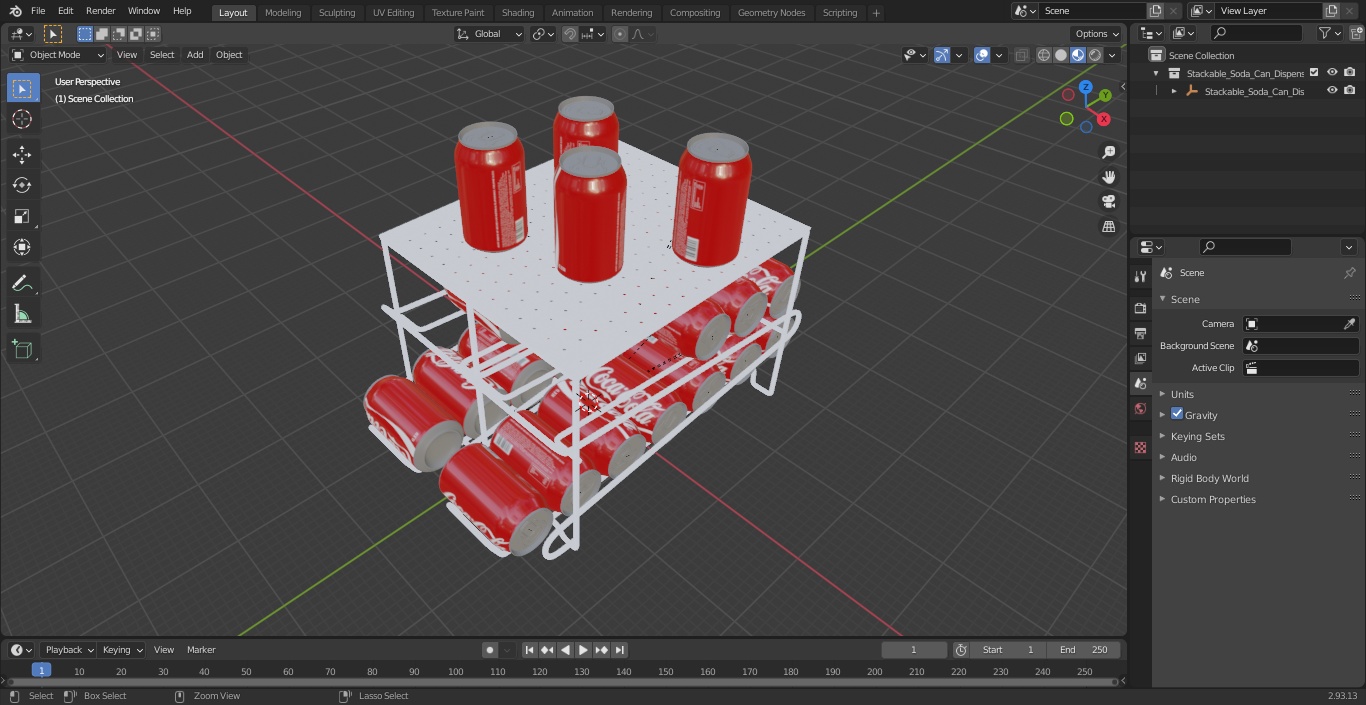Toggle X-ray mode in viewport header
Viewport: 1366px width, 705px height.
click(1021, 55)
